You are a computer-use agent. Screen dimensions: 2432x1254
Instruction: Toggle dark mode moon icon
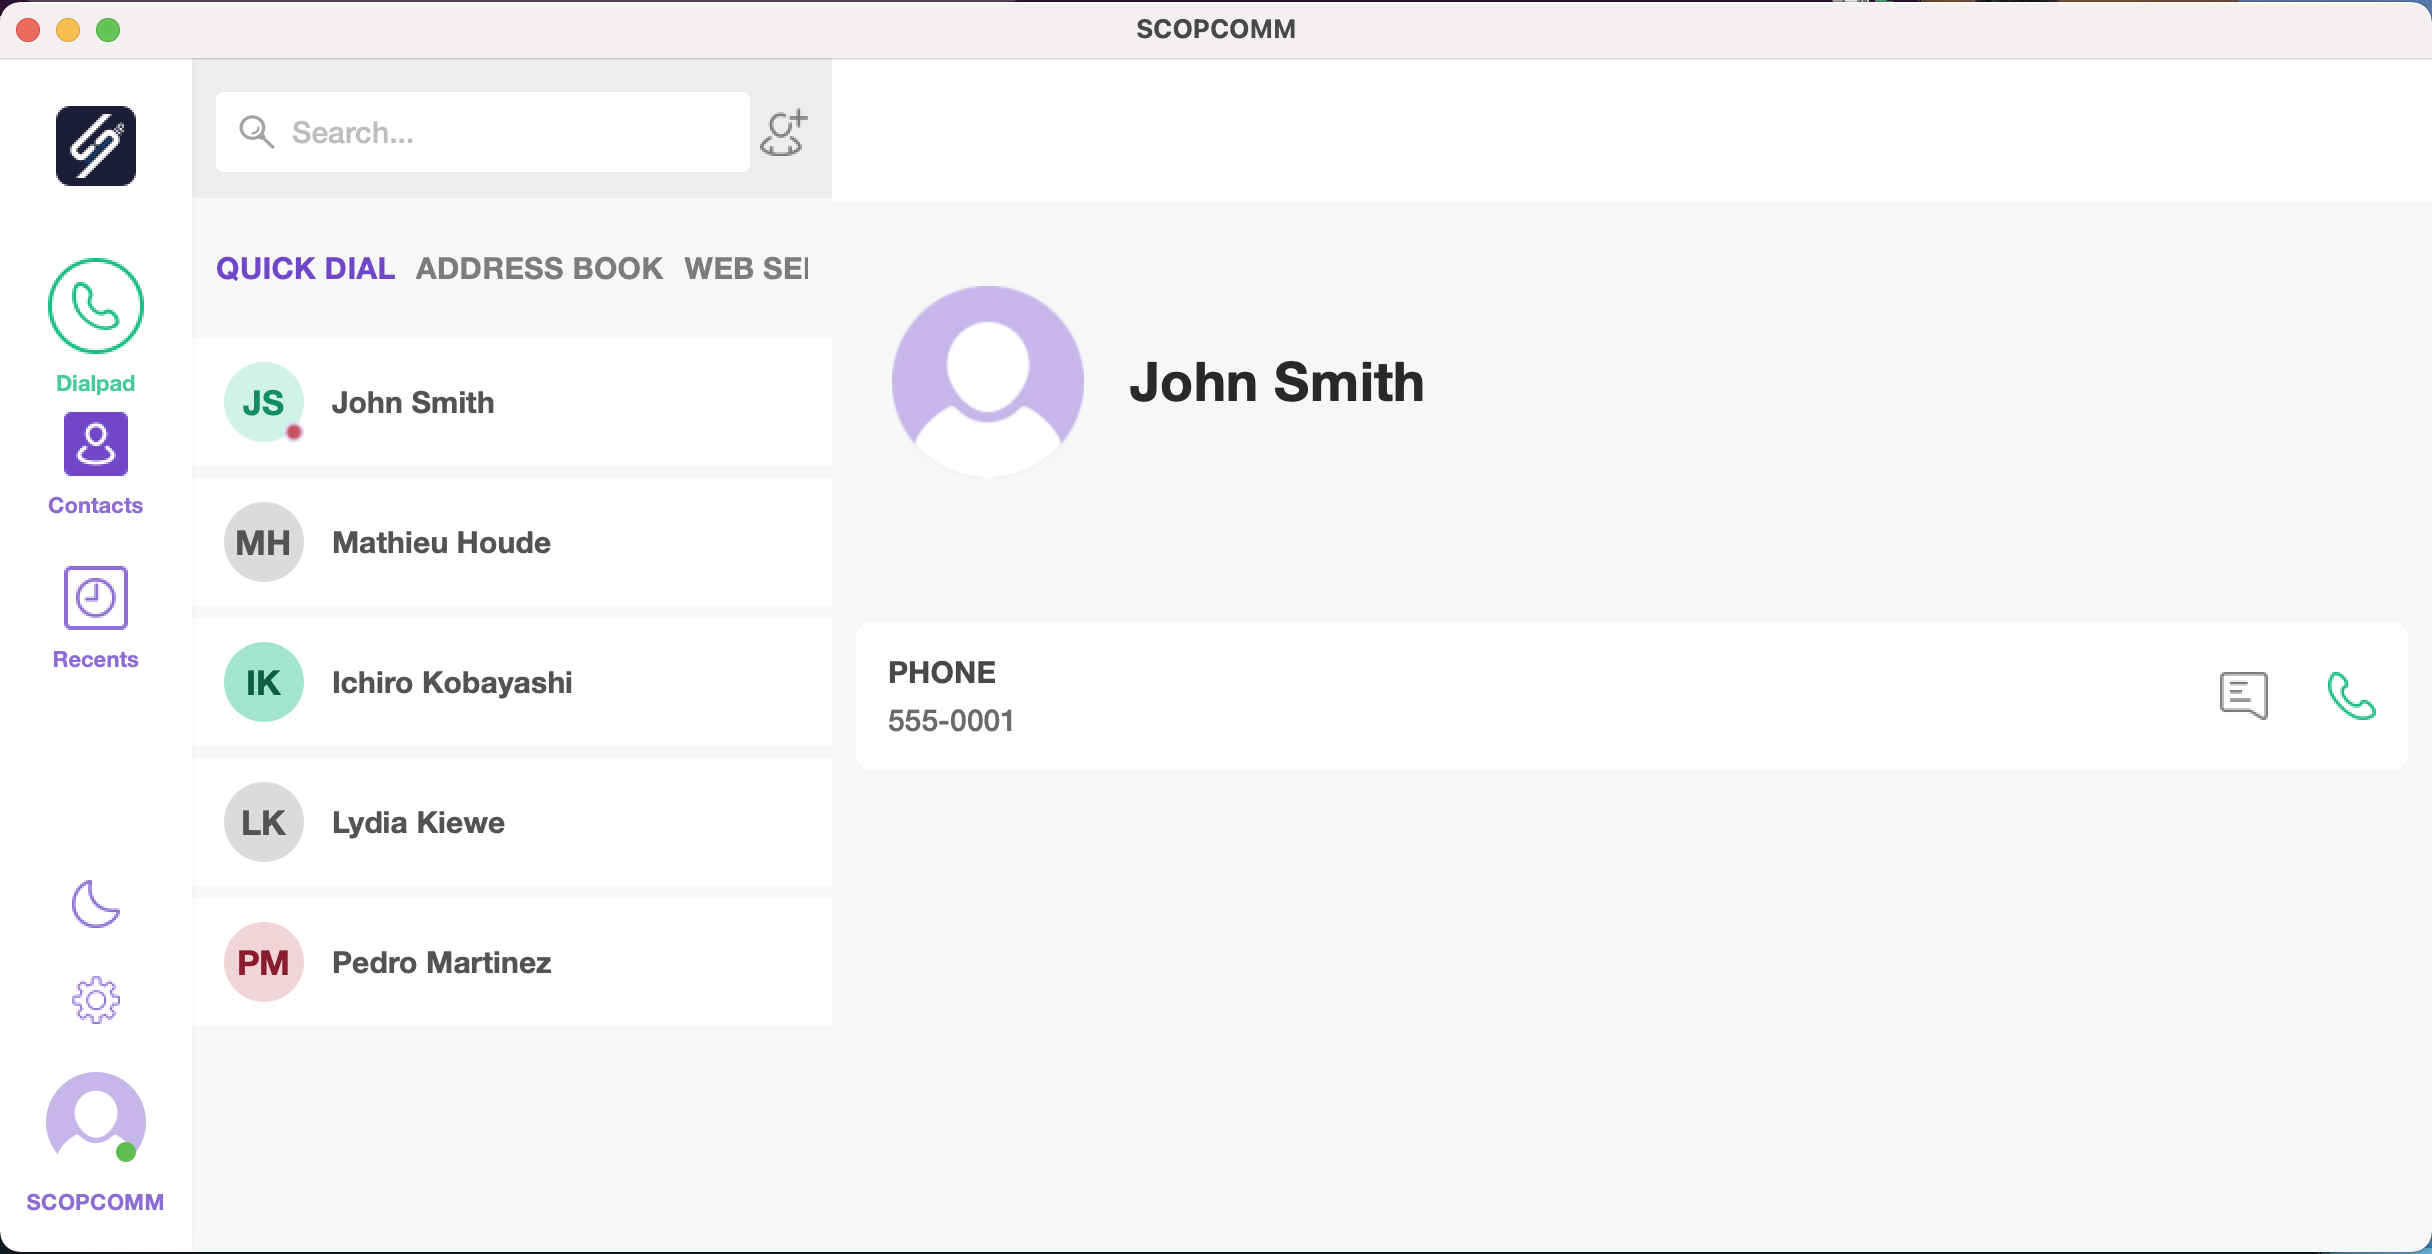click(96, 904)
